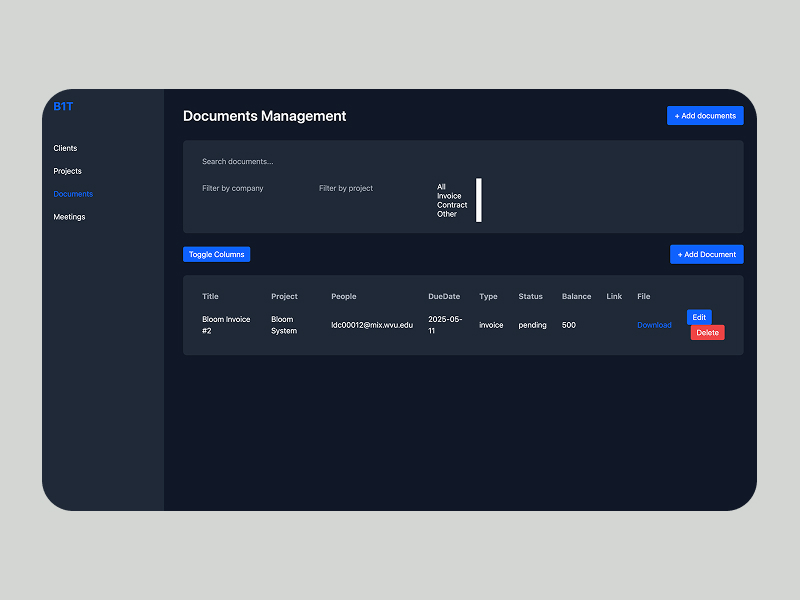Choose 'Invoice' in the type filter list
The height and width of the screenshot is (600, 800).
click(449, 196)
